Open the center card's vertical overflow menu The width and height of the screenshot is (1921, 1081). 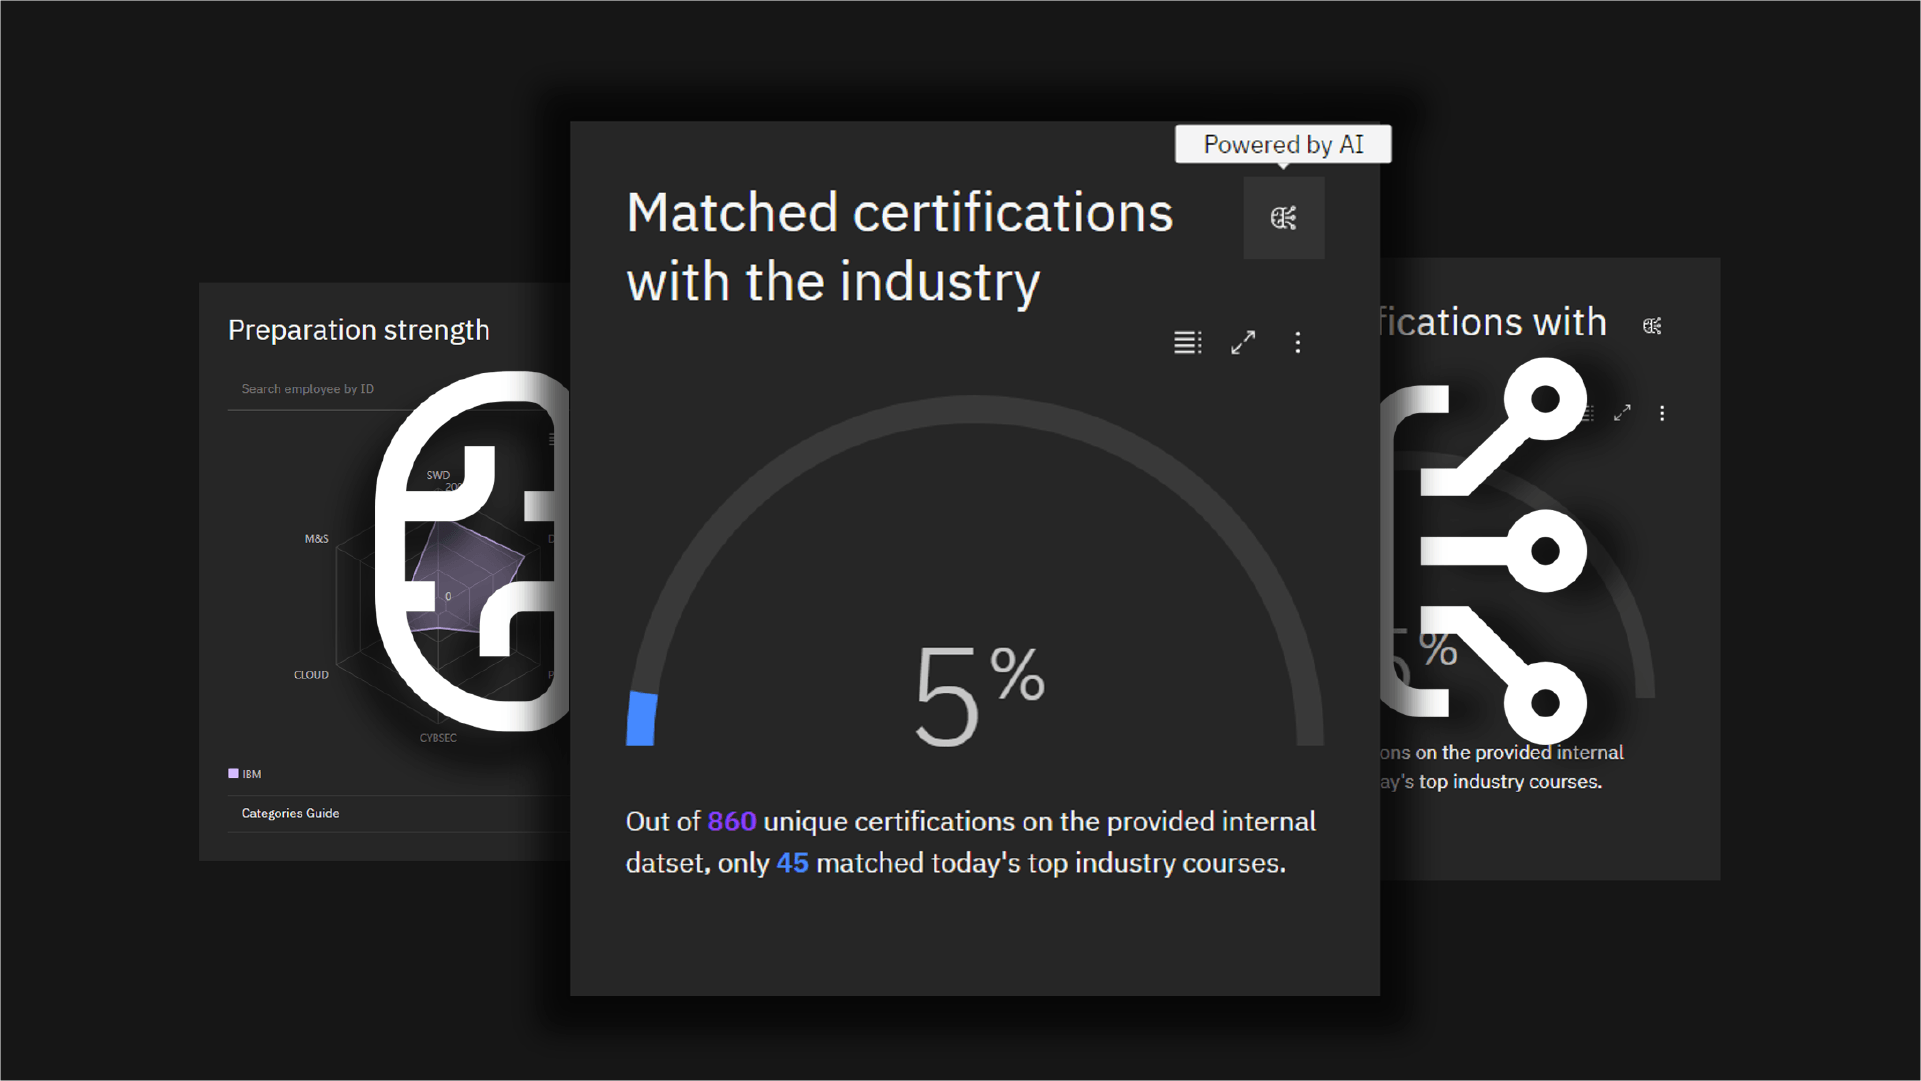(x=1298, y=343)
